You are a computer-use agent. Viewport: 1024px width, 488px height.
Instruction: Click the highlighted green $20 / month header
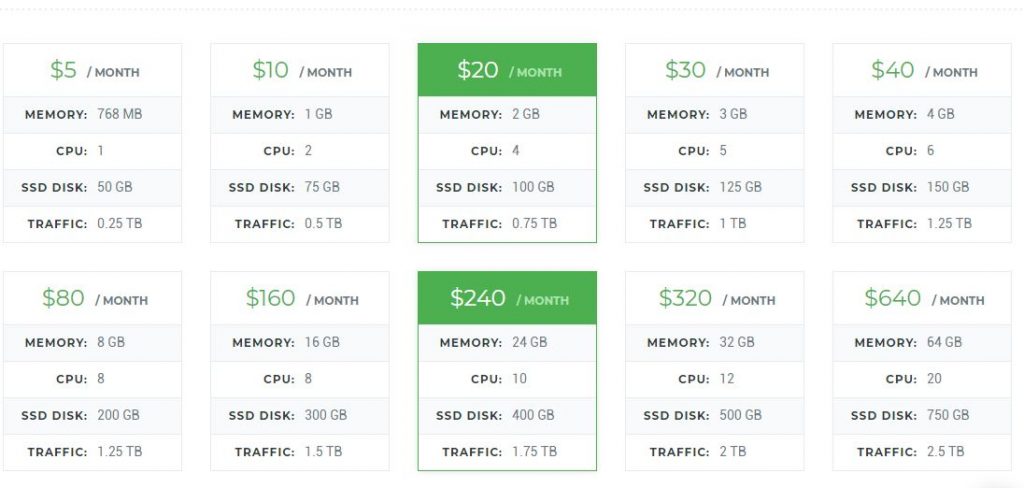[507, 71]
